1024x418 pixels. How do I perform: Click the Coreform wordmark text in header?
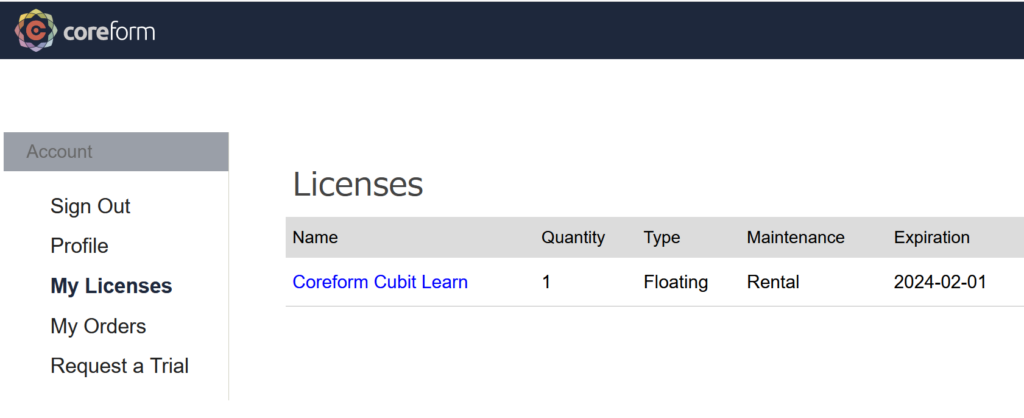(108, 32)
